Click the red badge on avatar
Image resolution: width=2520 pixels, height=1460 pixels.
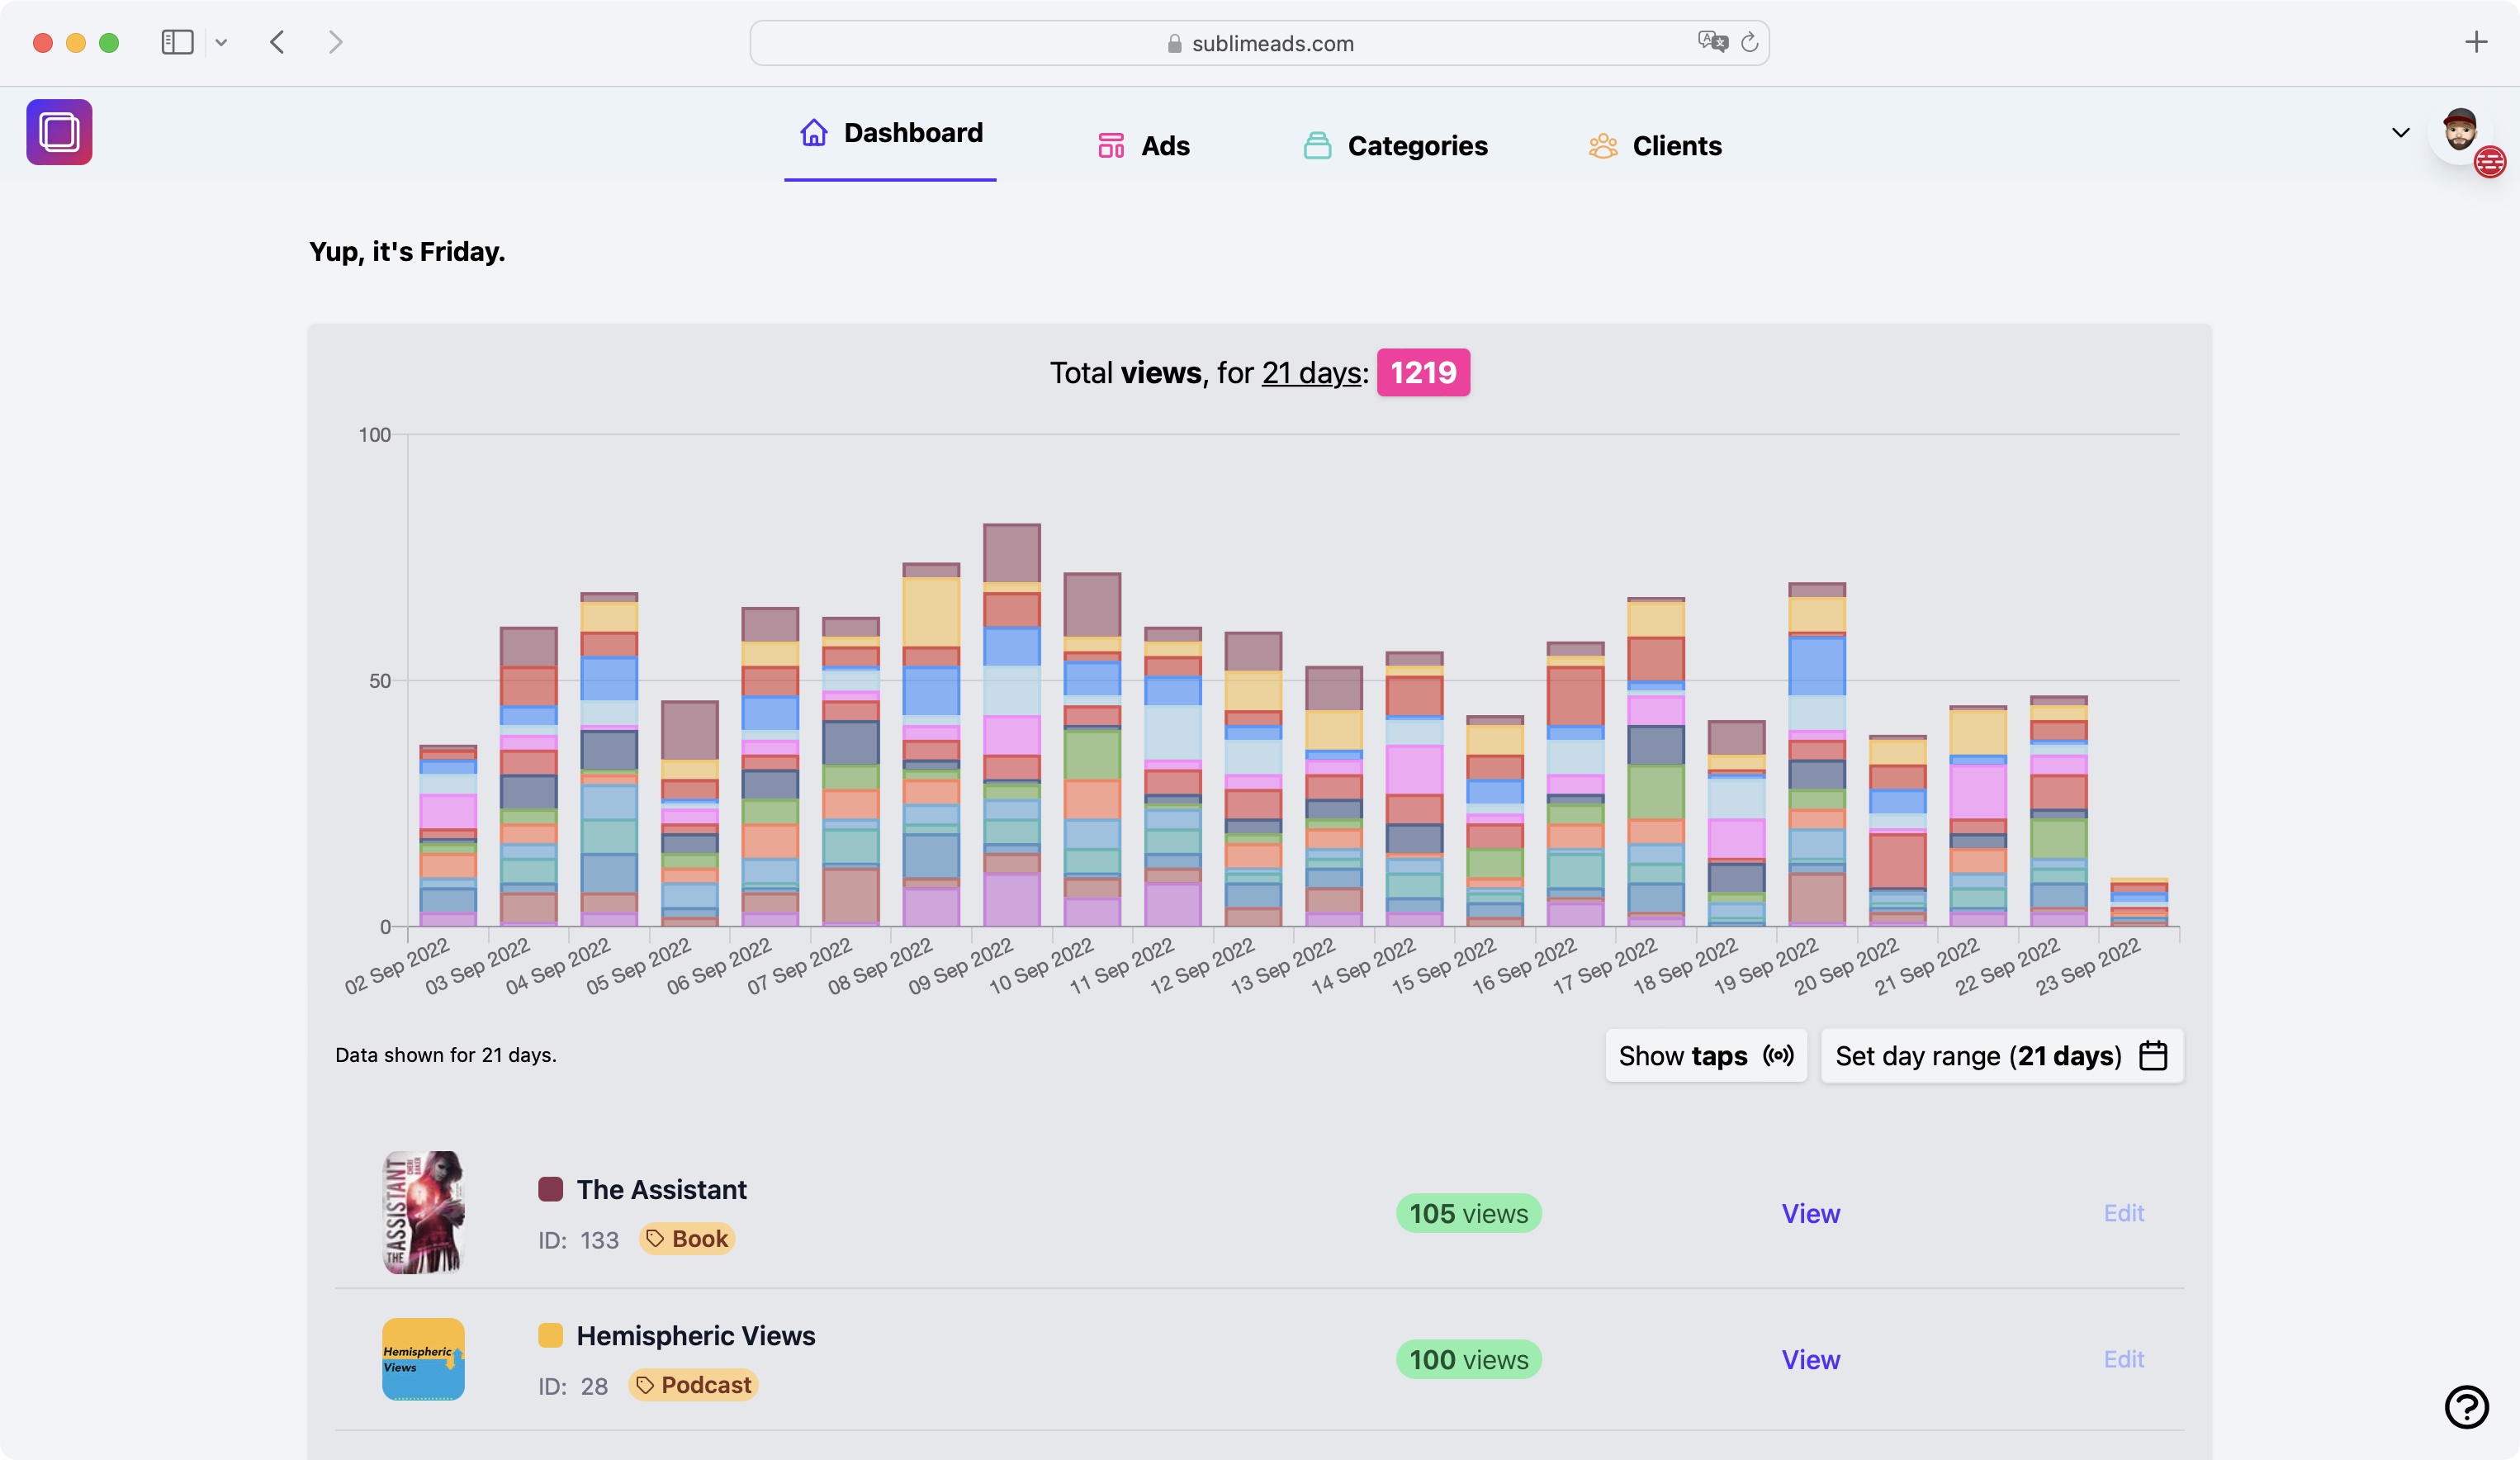pyautogui.click(x=2490, y=162)
